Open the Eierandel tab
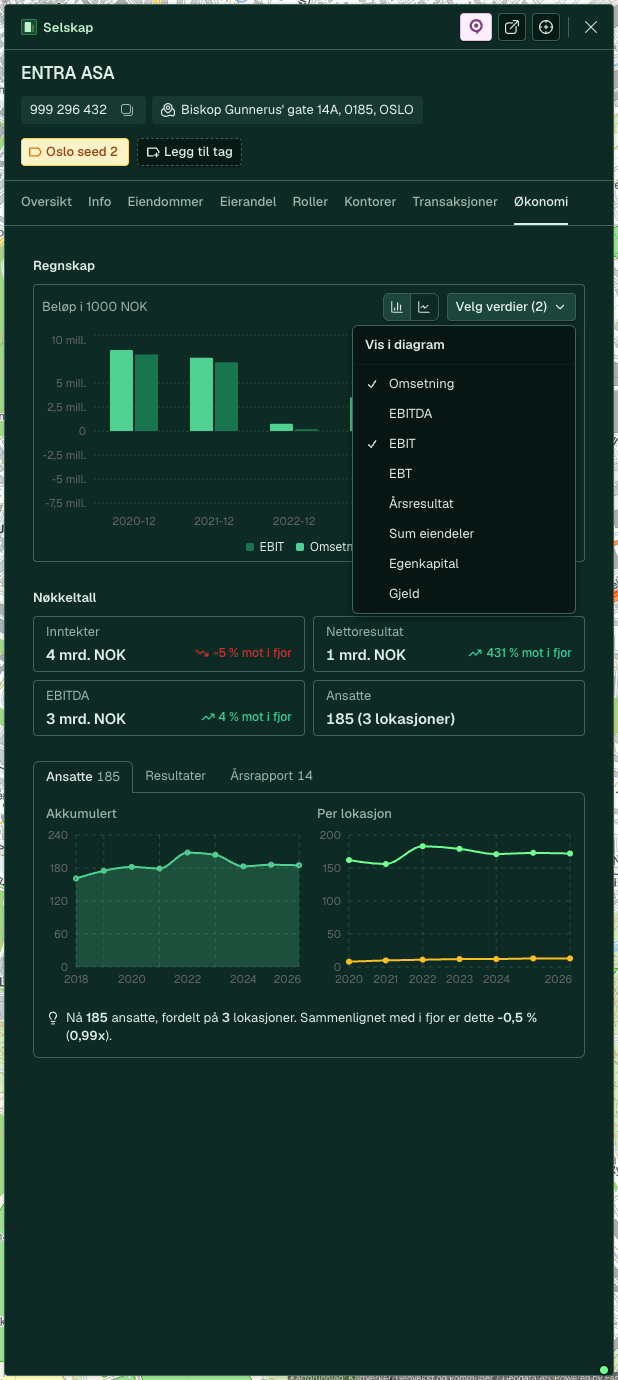618x1380 pixels. click(x=248, y=202)
